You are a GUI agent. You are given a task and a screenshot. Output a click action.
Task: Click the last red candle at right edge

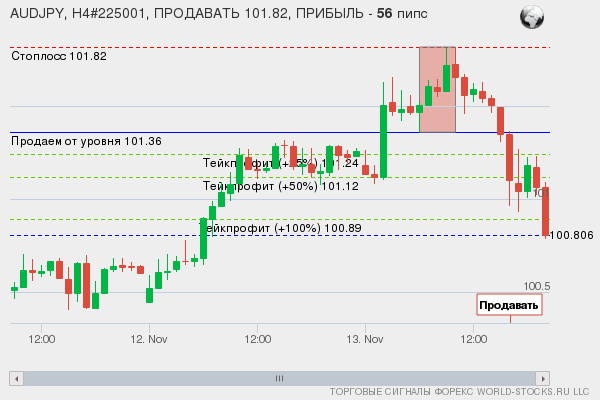[x=546, y=210]
